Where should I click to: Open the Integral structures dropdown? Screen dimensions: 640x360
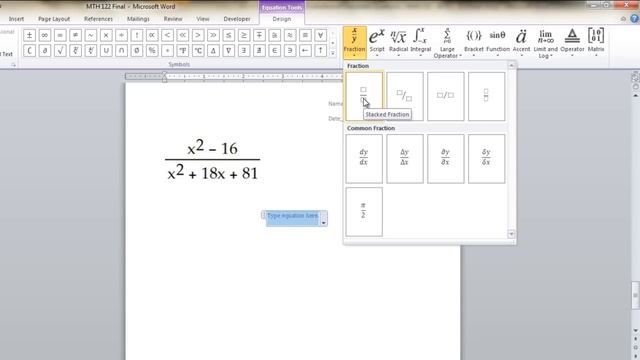[420, 42]
